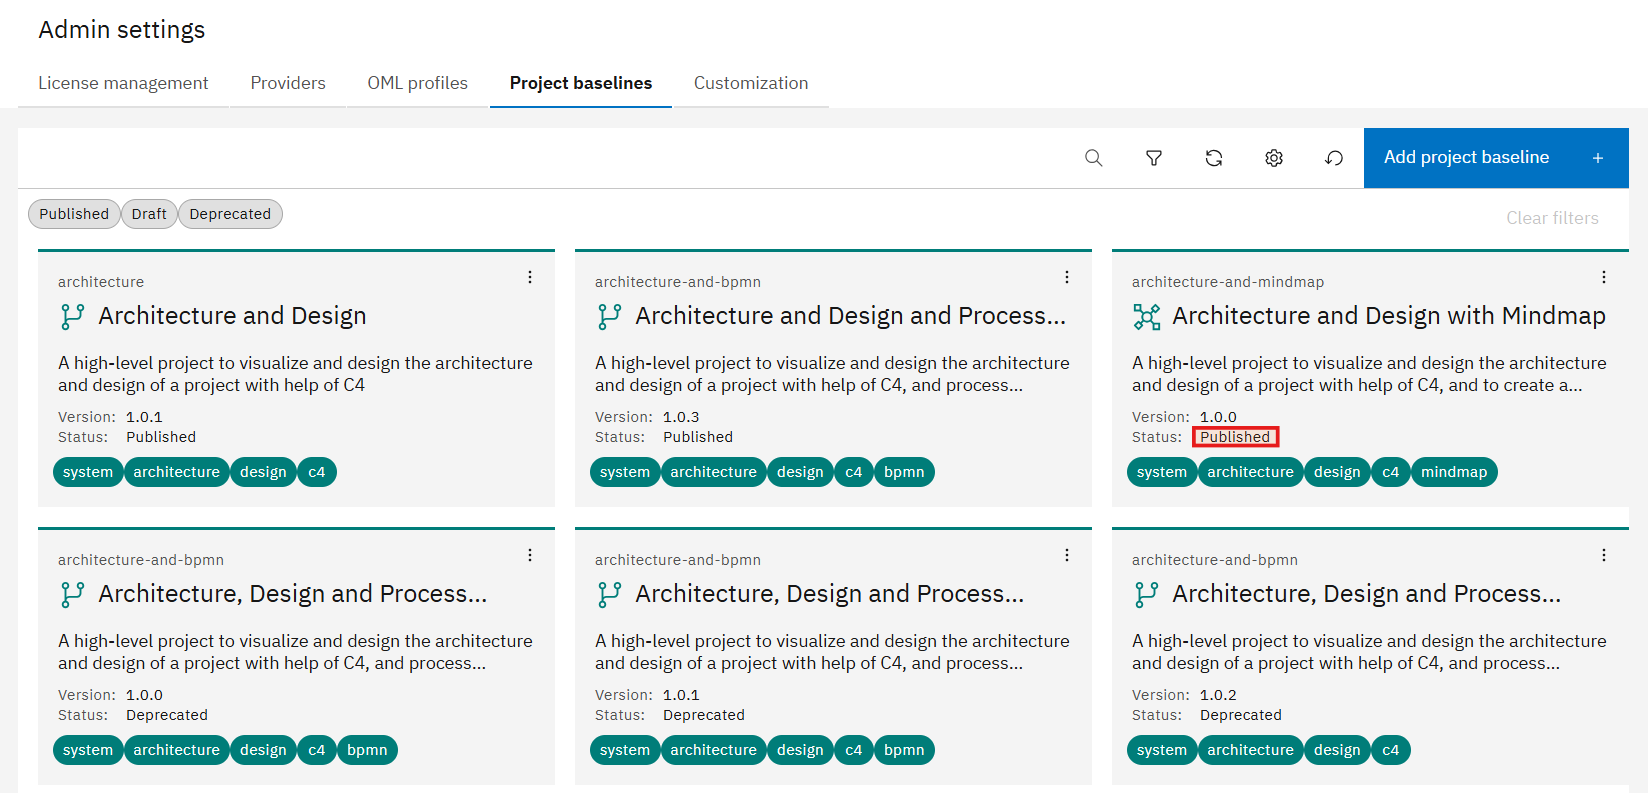Click branch icon on version 1.0.1 deprecated card
The height and width of the screenshot is (793, 1648).
pos(610,594)
